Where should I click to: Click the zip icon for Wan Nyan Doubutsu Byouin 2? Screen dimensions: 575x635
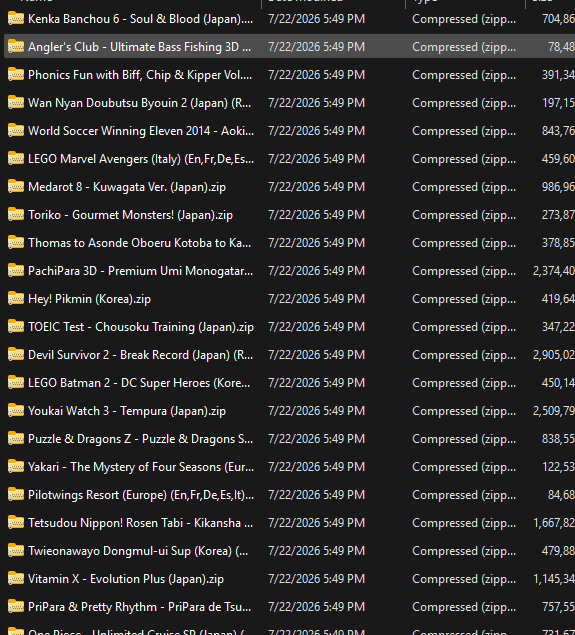(x=16, y=102)
